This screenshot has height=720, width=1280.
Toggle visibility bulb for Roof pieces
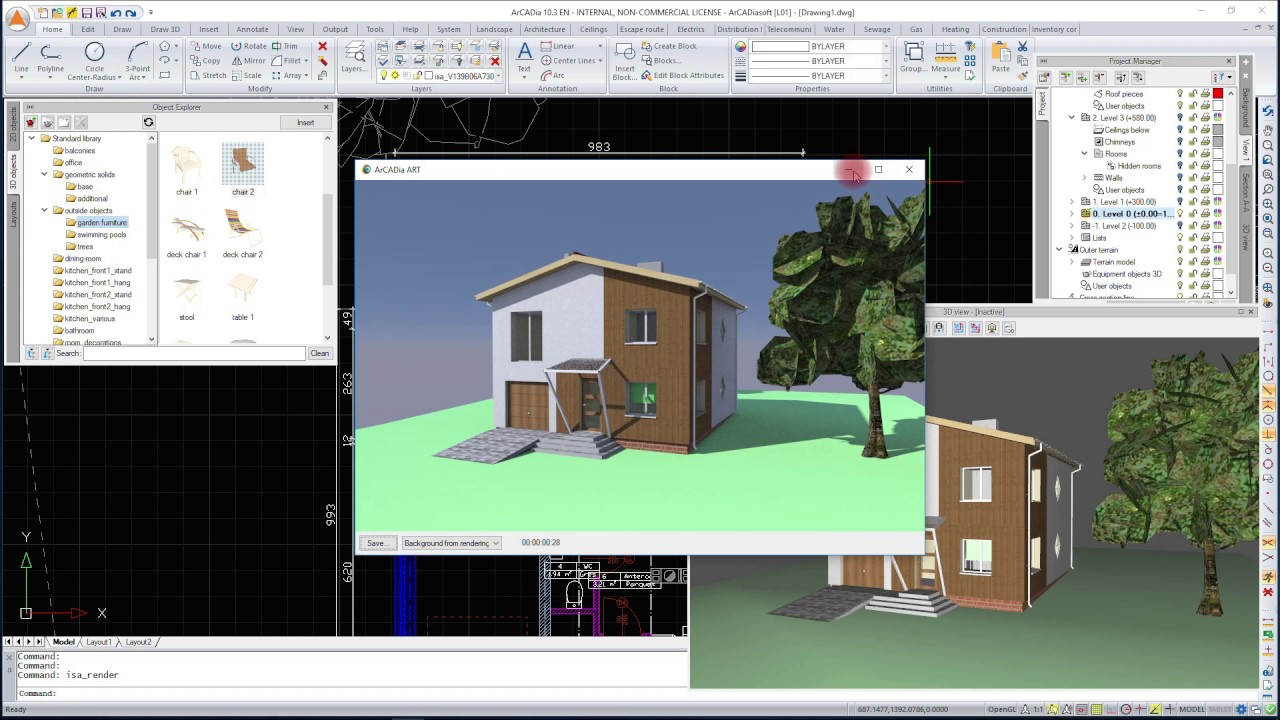1180,94
